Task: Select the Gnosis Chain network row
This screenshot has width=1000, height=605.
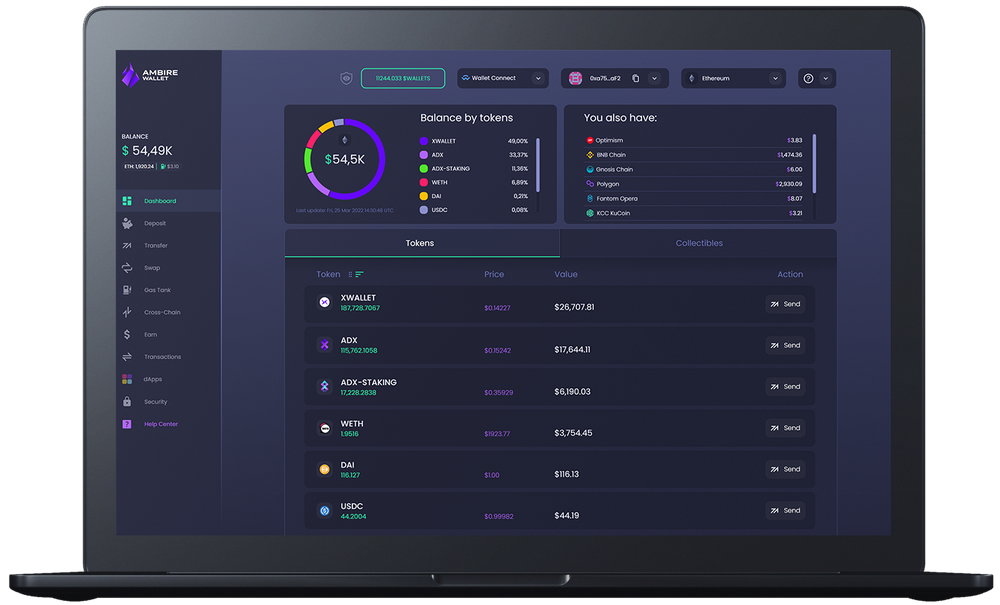Action: point(694,170)
